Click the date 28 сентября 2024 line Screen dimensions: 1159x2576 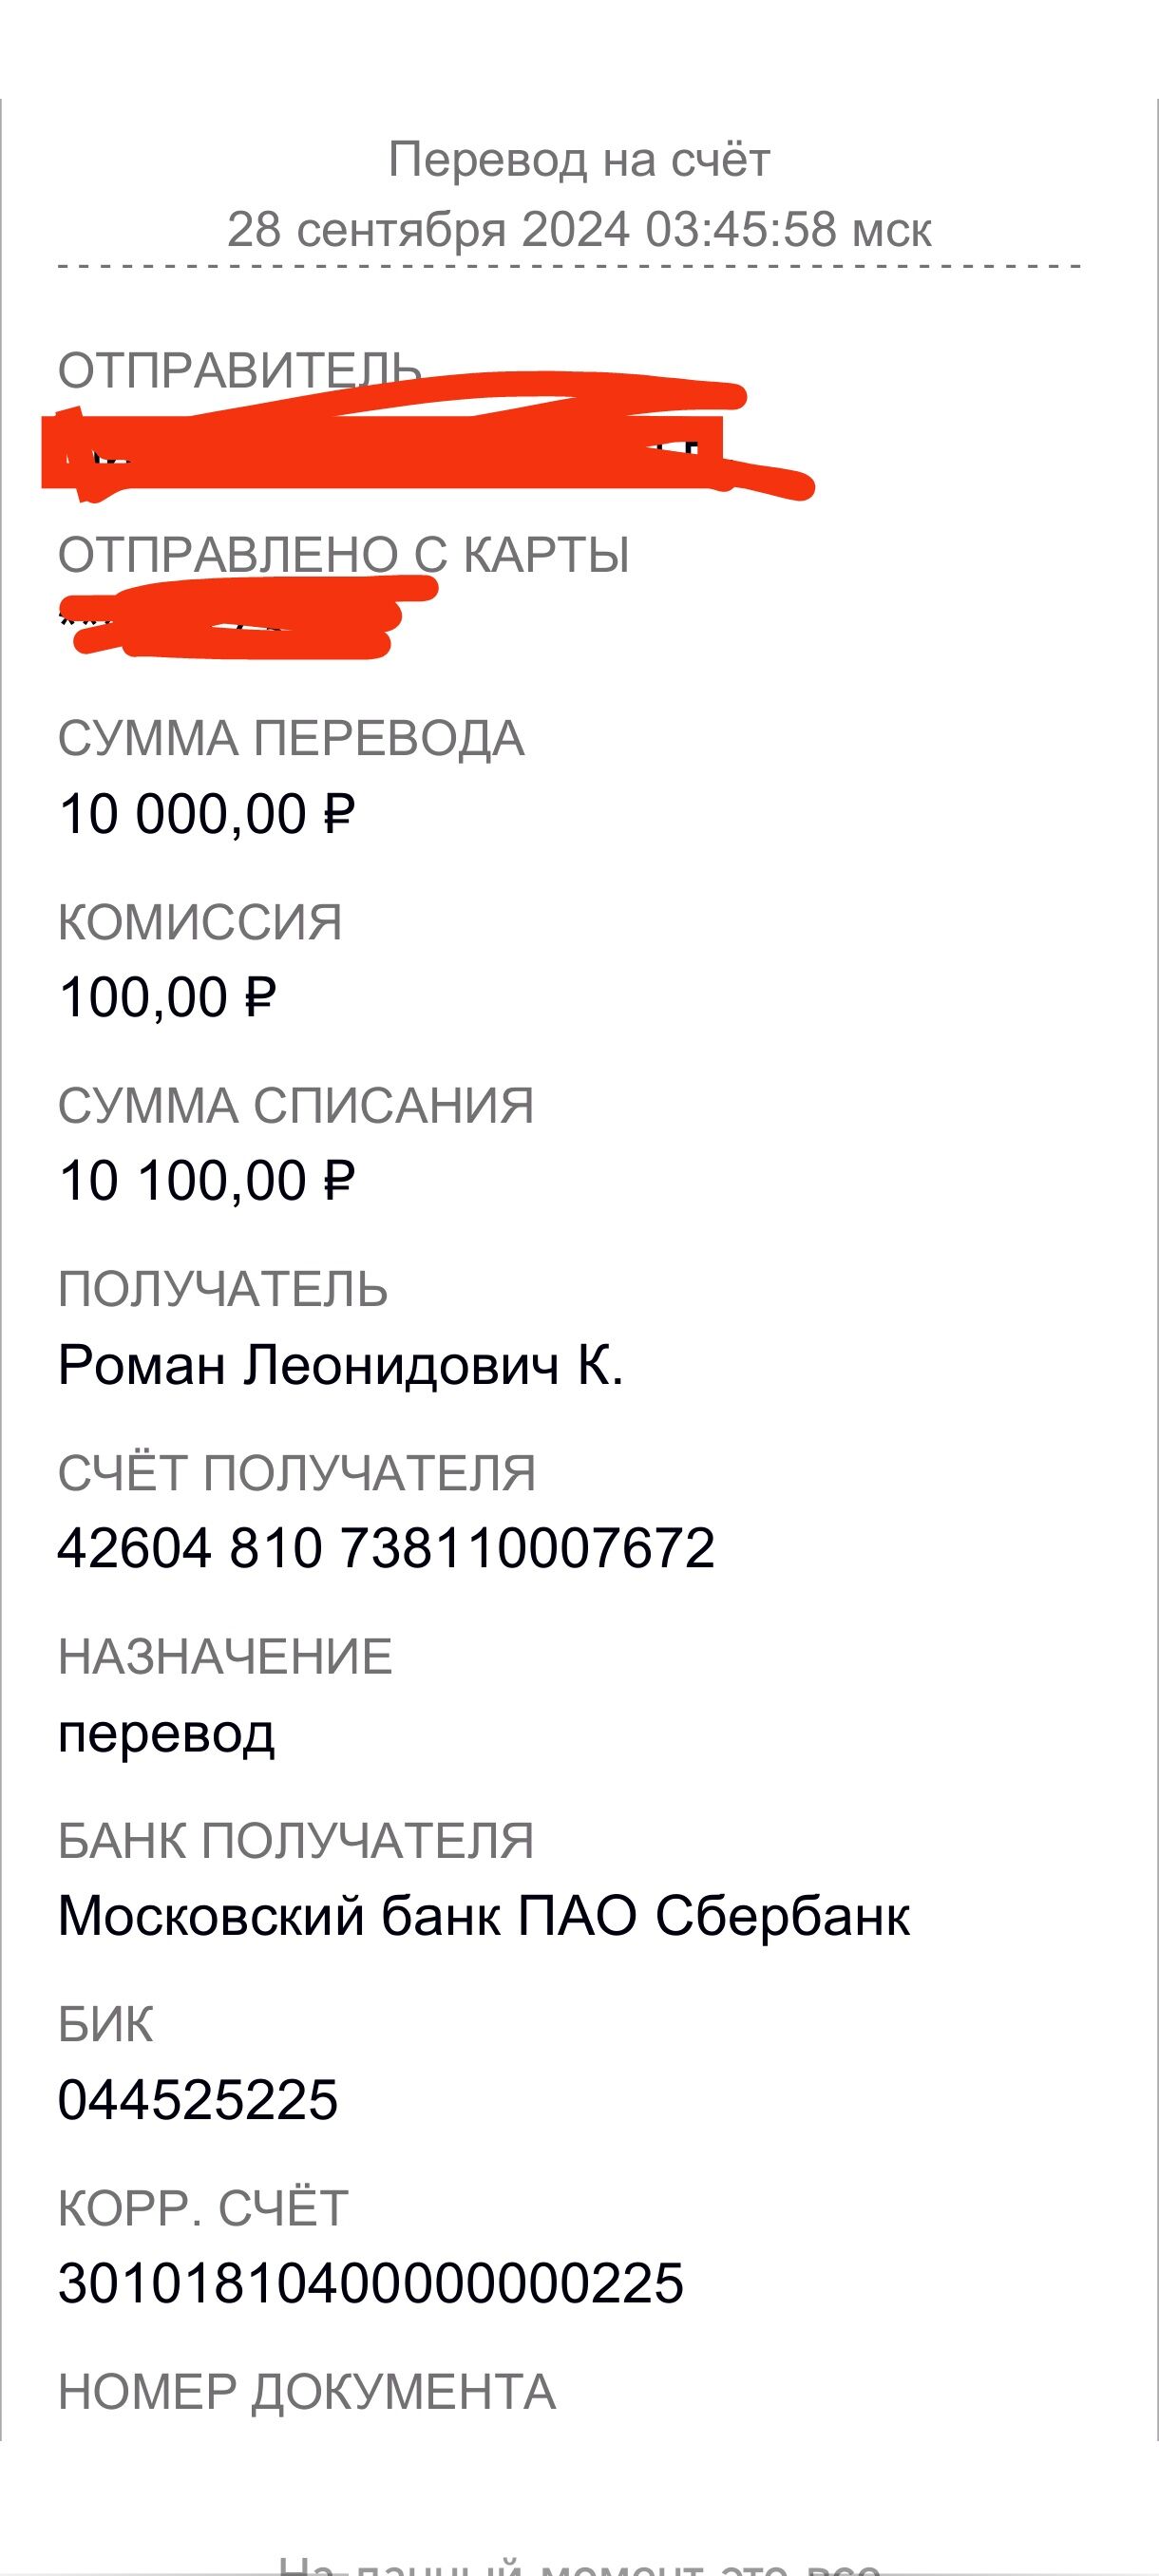click(x=579, y=230)
